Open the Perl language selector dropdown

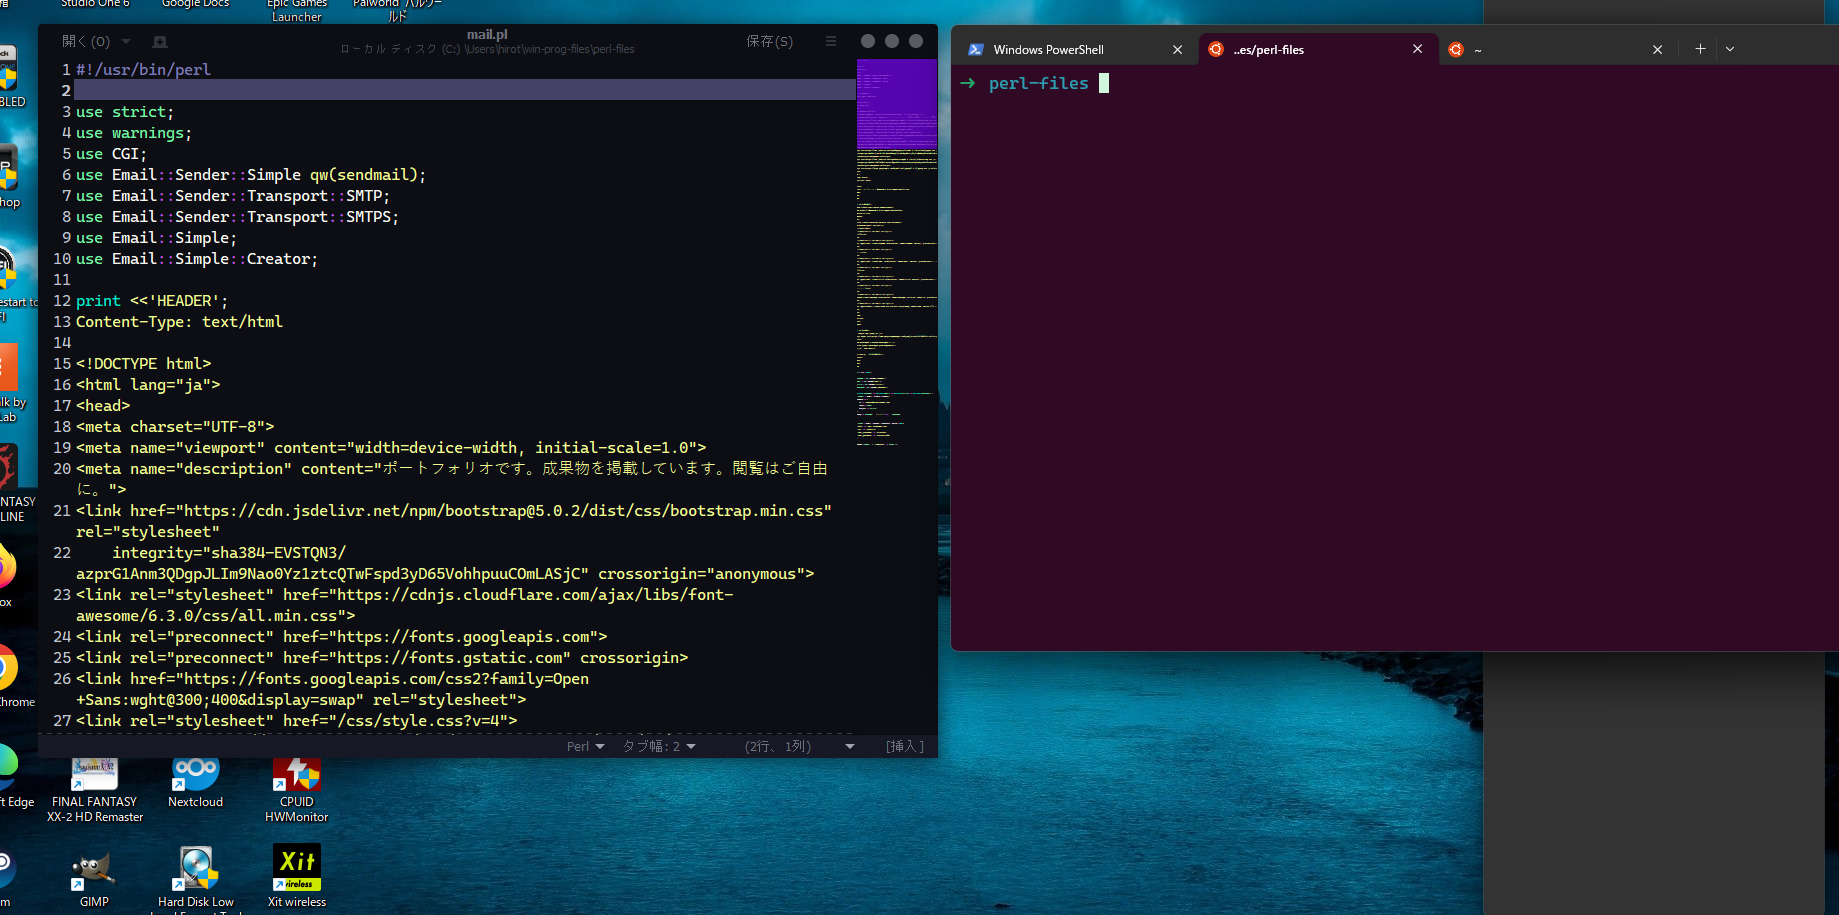pyautogui.click(x=585, y=746)
